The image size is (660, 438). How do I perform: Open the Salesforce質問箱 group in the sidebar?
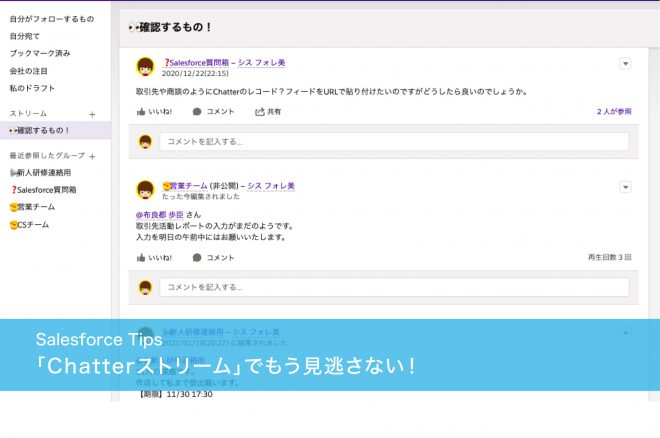[x=43, y=190]
